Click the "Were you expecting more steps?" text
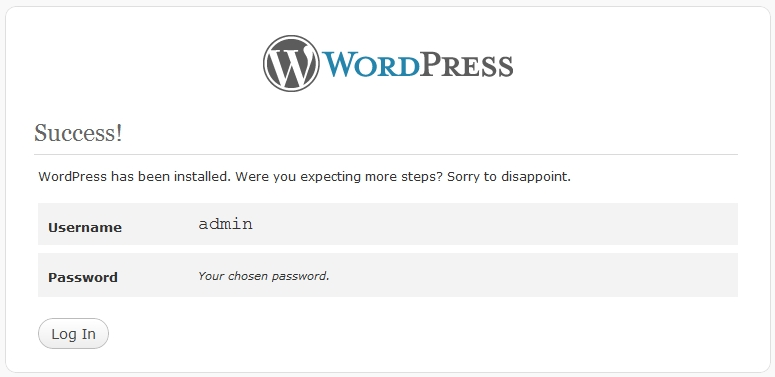This screenshot has height=377, width=775. (339, 176)
